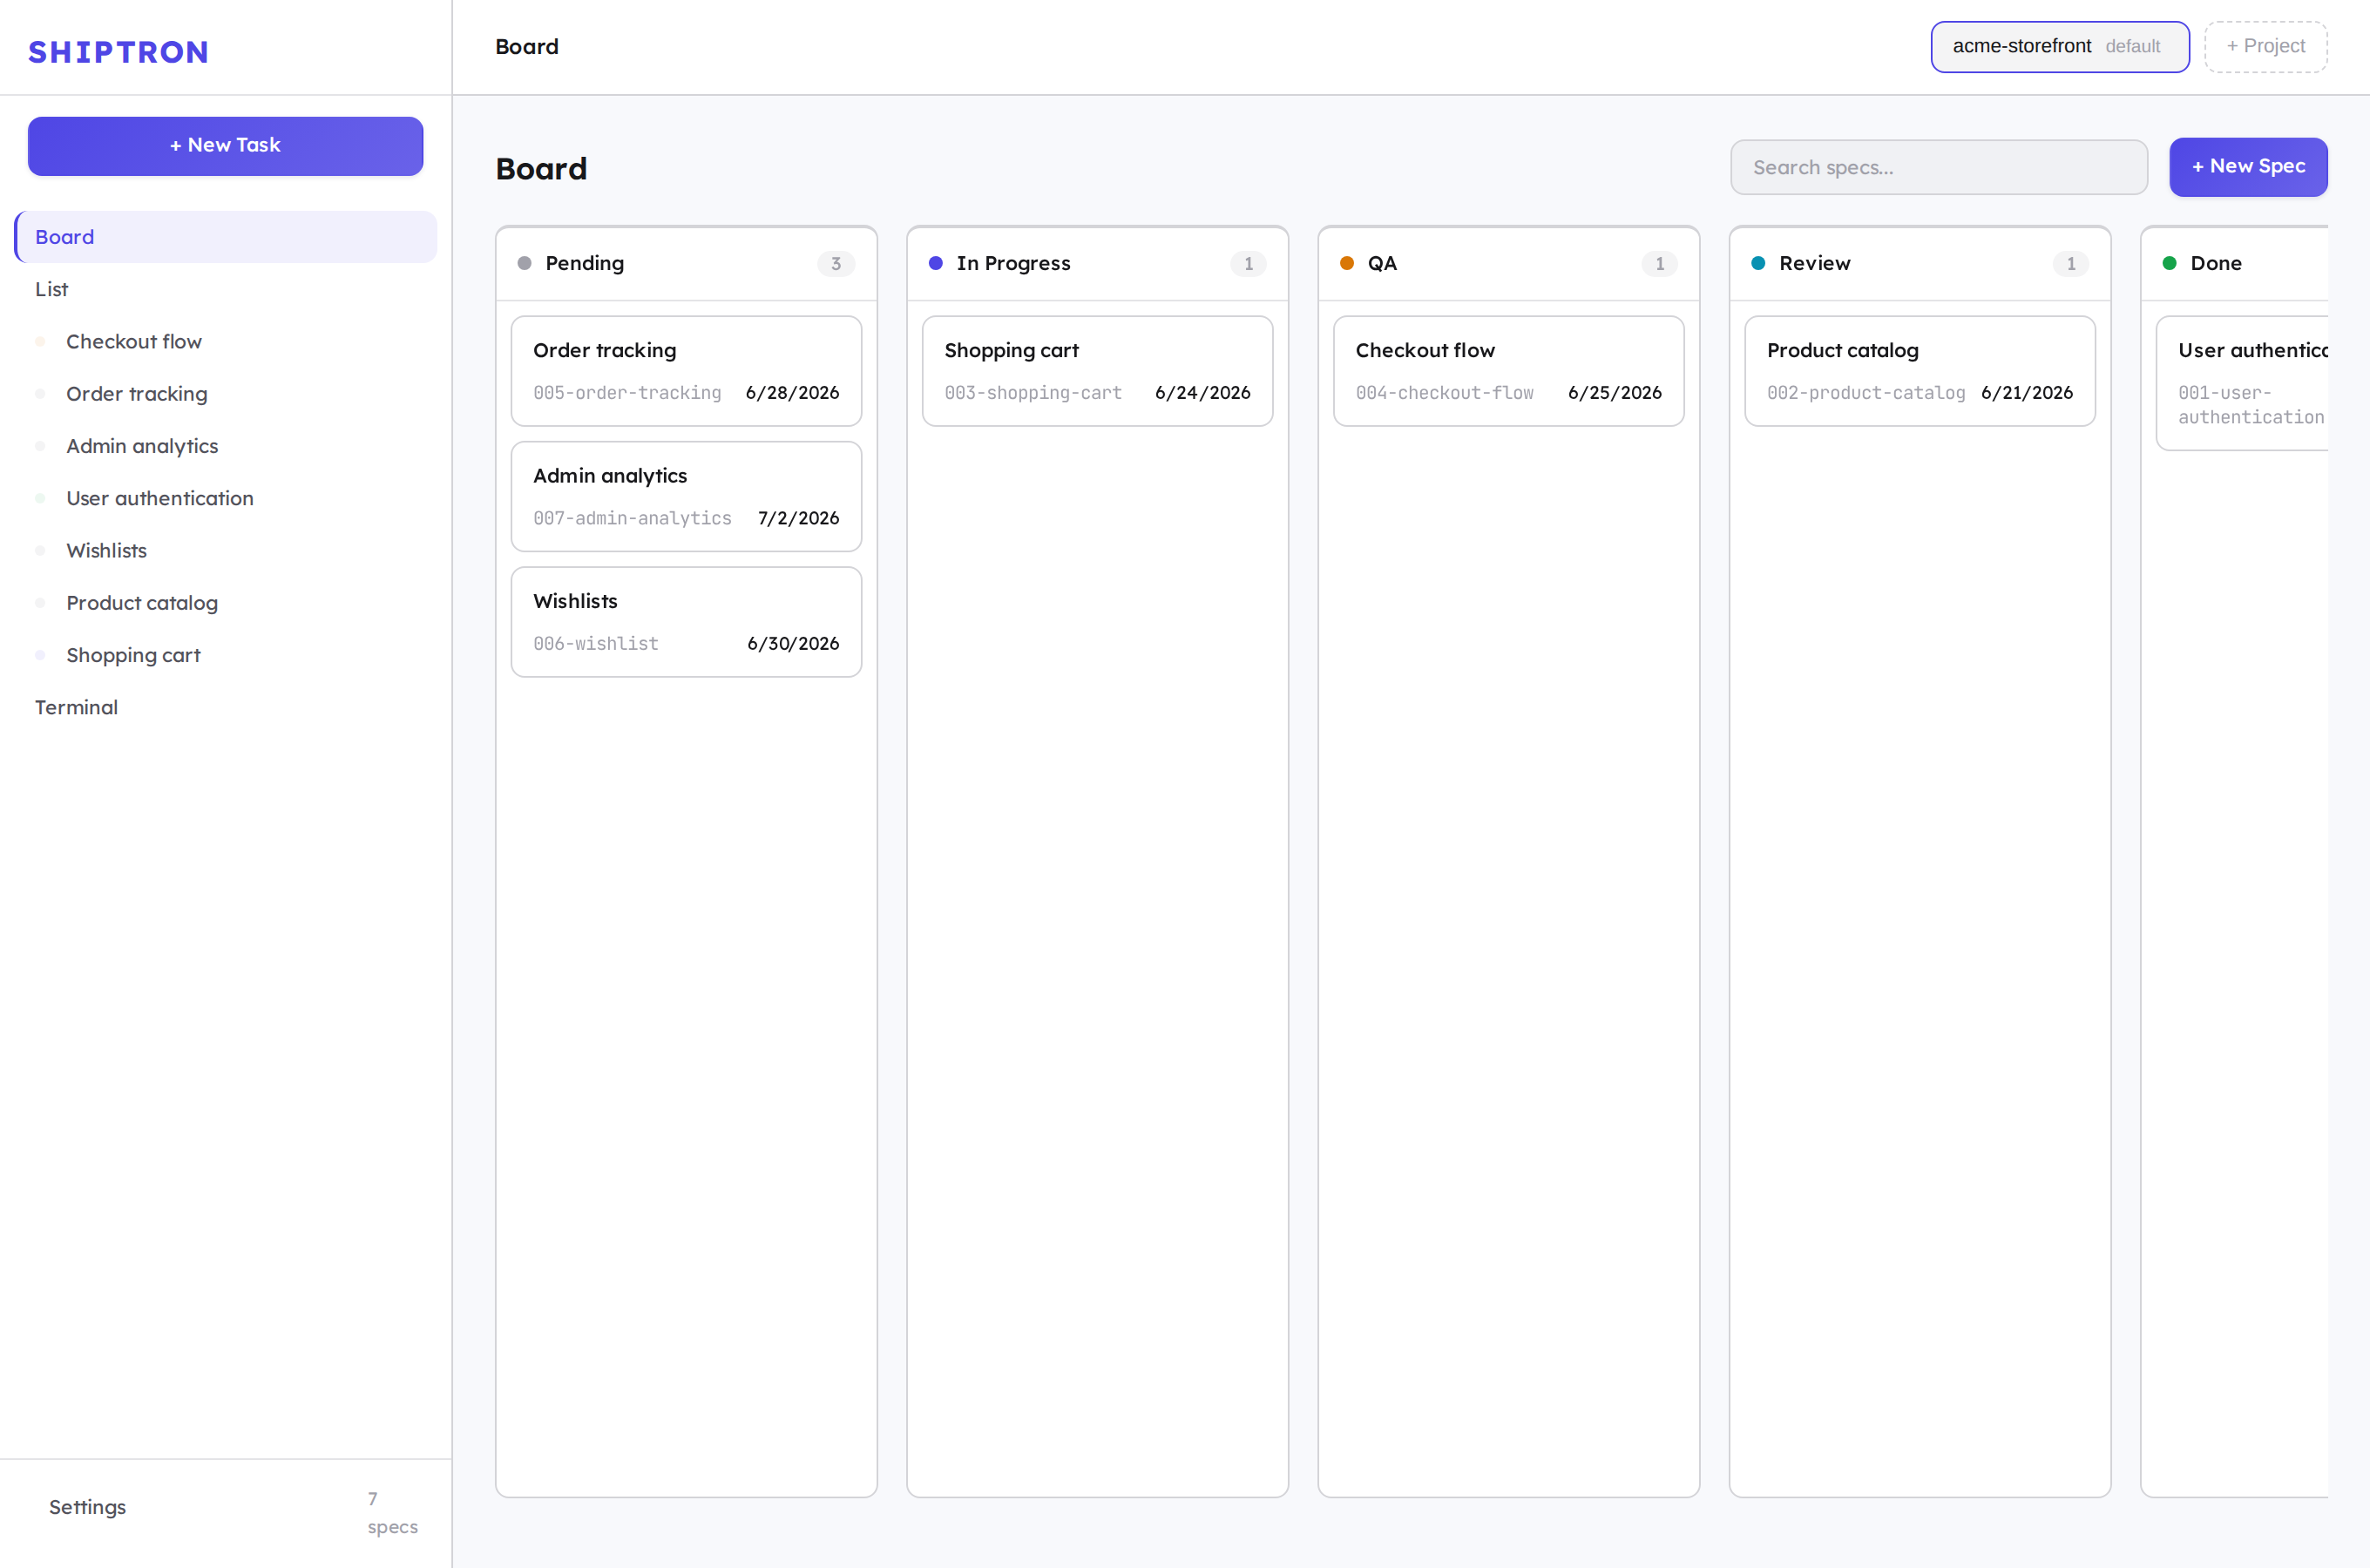2370x1568 pixels.
Task: Click the Board breadcrumb in top bar
Action: [527, 47]
